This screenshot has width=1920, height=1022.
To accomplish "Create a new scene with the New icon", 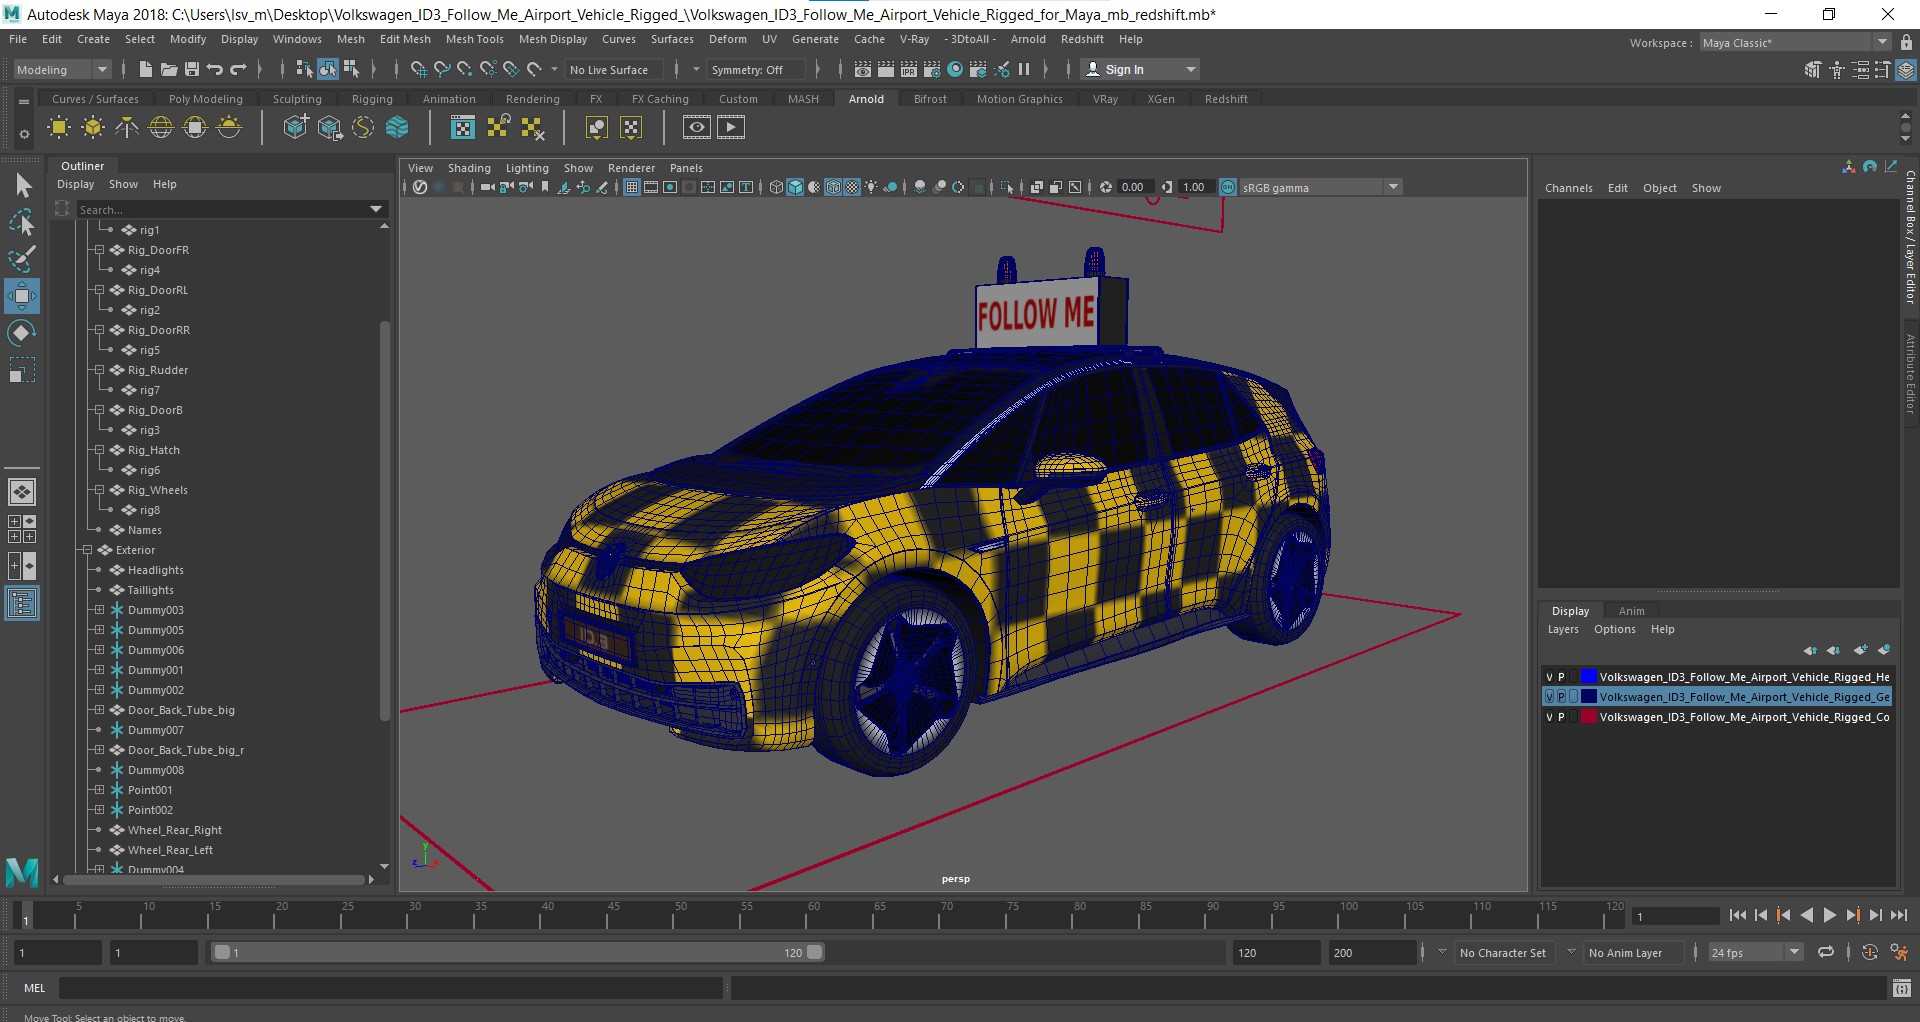I will (x=145, y=69).
